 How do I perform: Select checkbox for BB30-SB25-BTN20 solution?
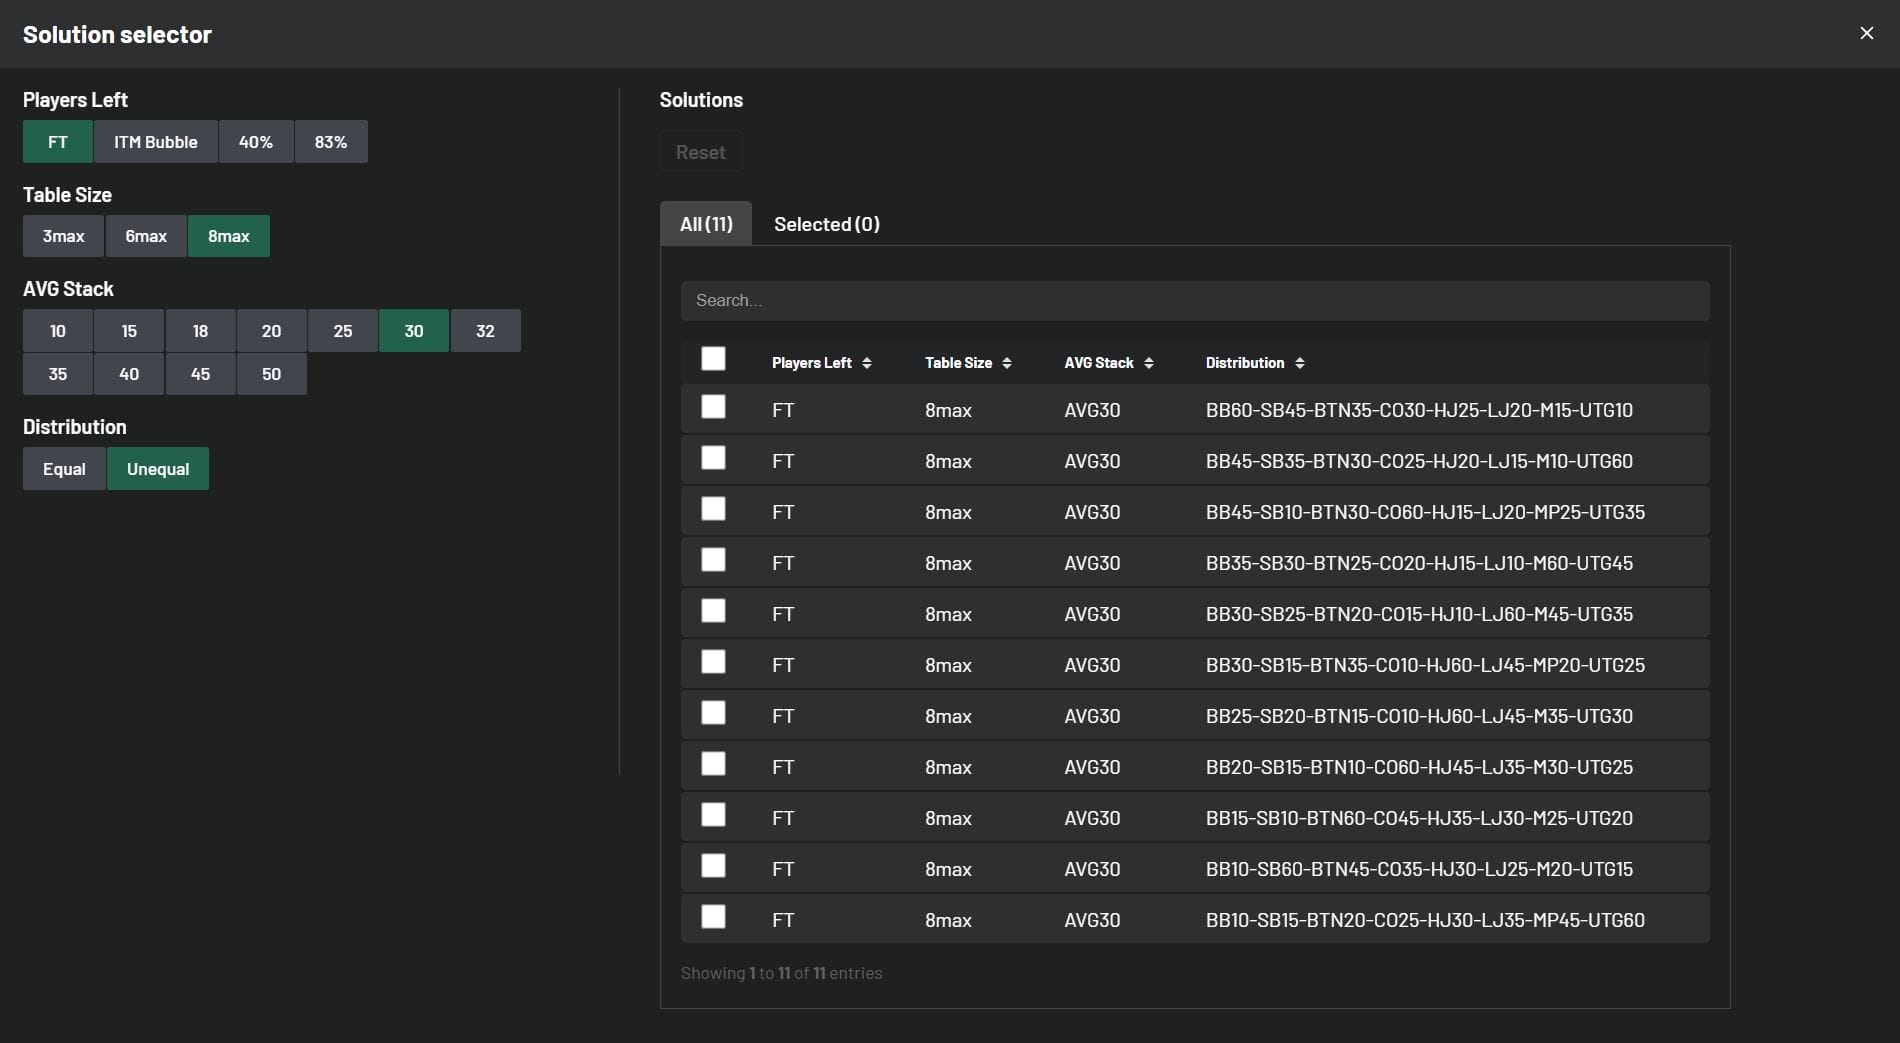point(713,611)
